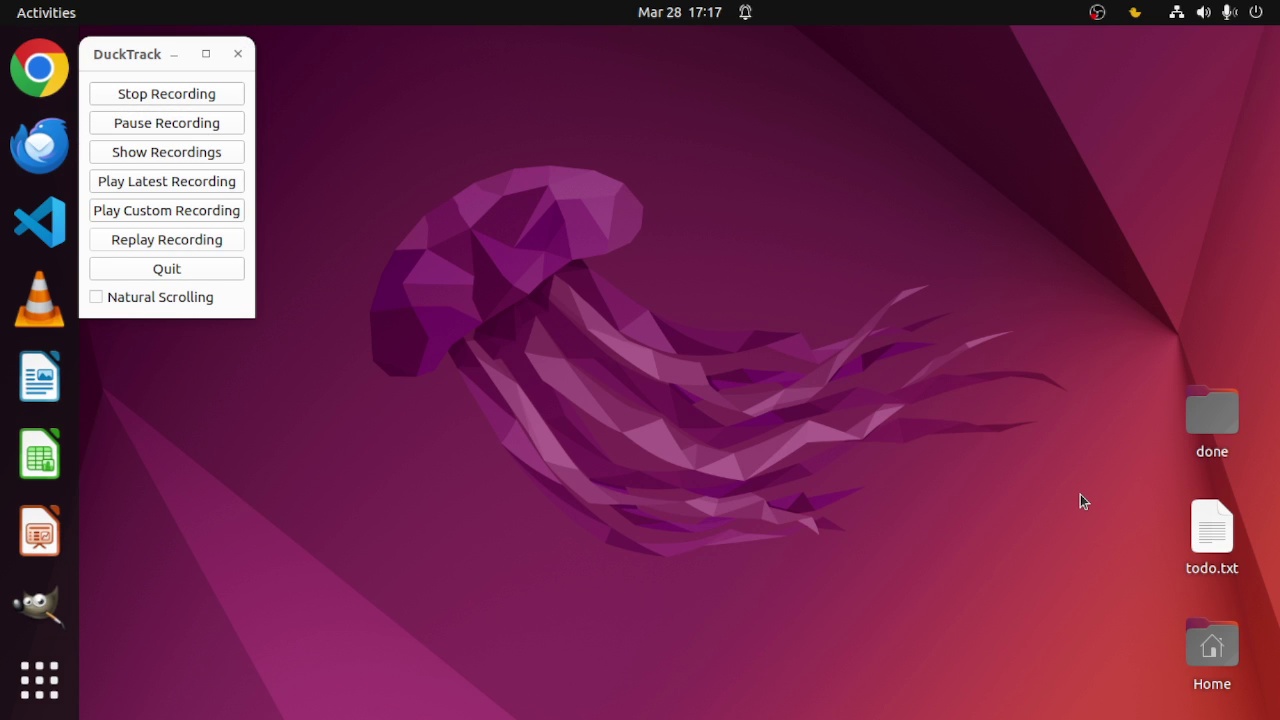Screen dimensions: 1280x720
Task: Open GIMP image editor from the dock
Action: 40,606
